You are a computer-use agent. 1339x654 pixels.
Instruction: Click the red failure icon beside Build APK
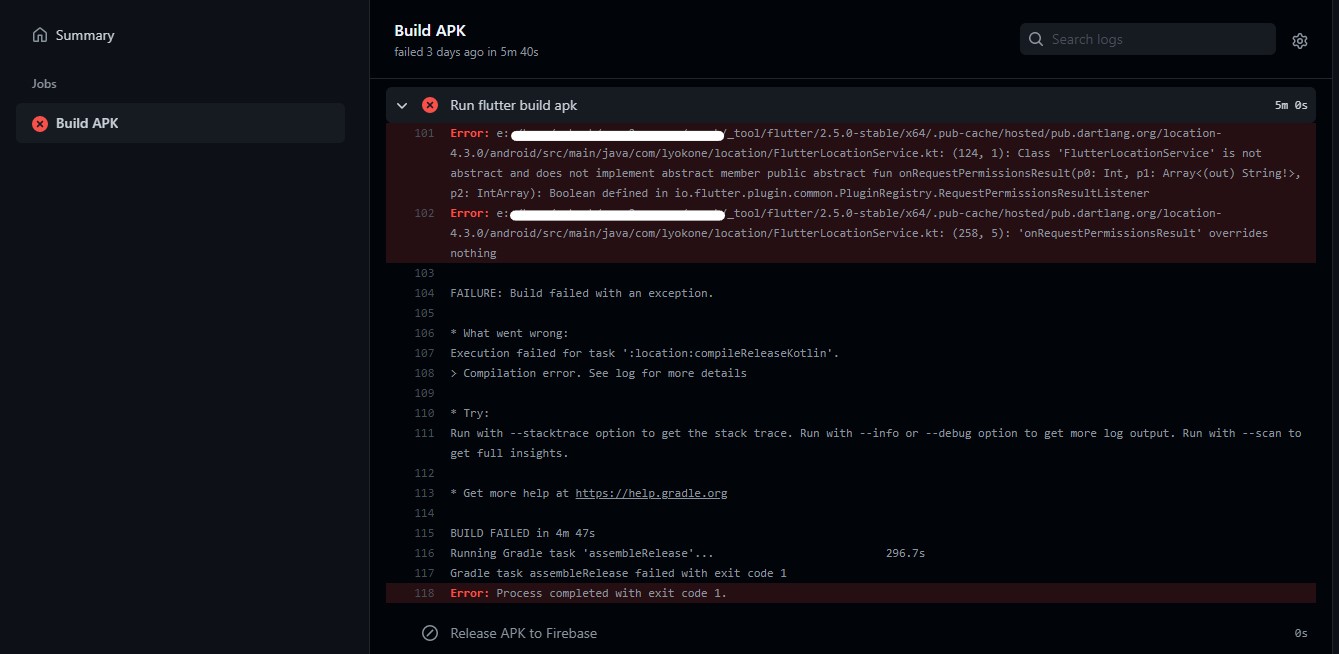39,123
